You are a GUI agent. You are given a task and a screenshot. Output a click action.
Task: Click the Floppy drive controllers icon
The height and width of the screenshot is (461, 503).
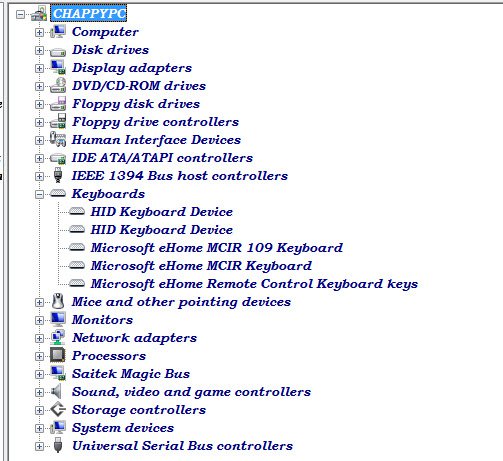point(58,122)
